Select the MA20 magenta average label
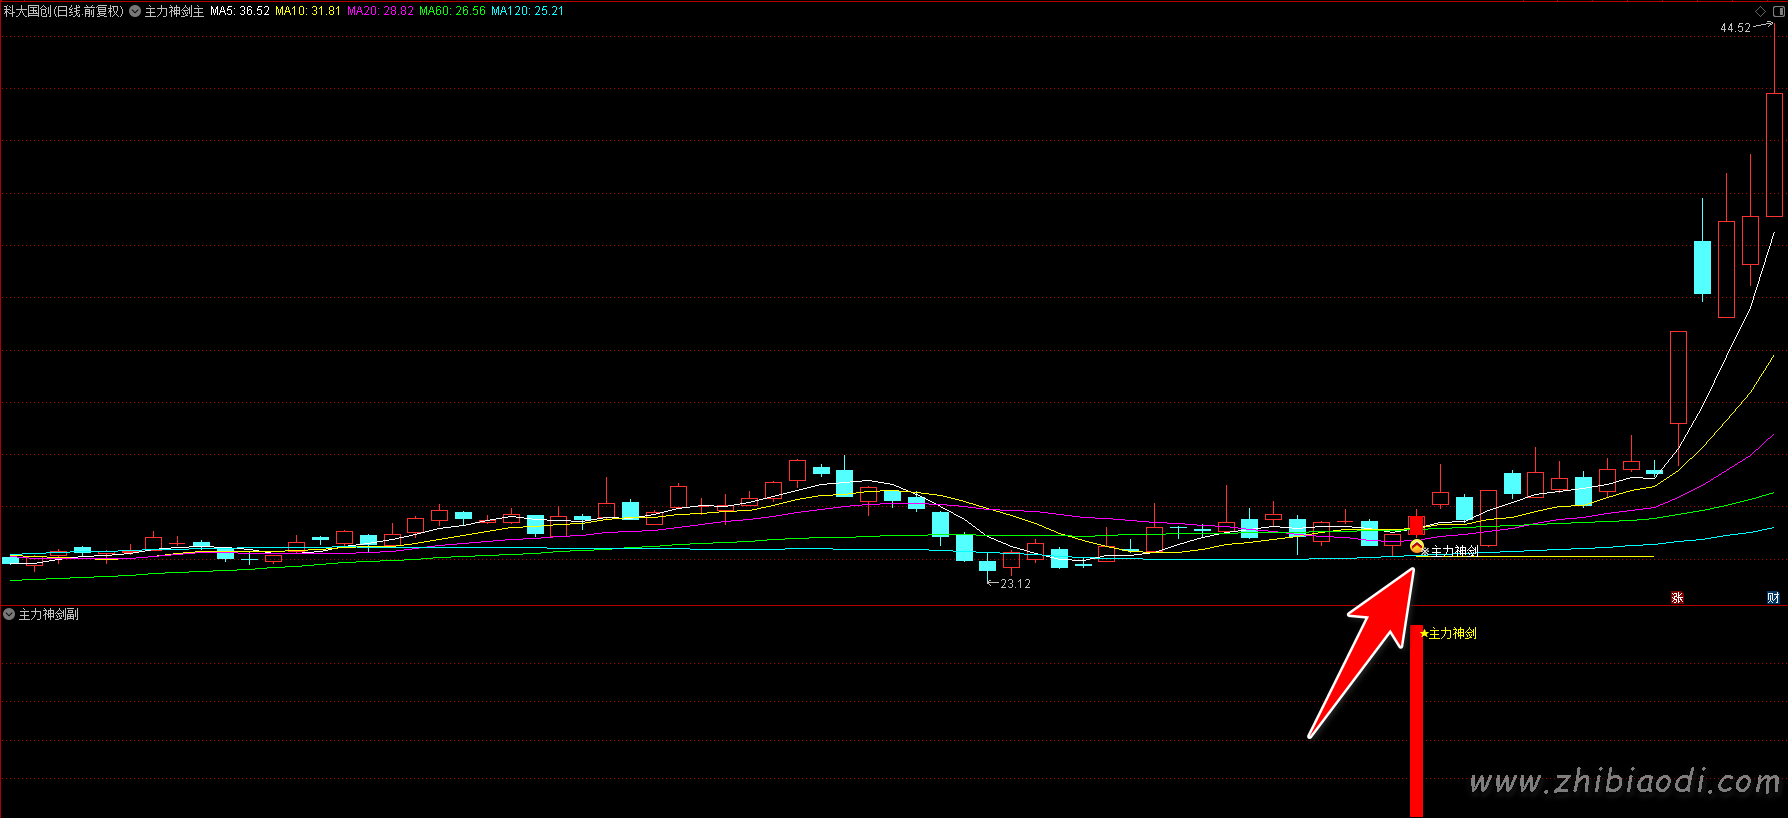 (380, 11)
